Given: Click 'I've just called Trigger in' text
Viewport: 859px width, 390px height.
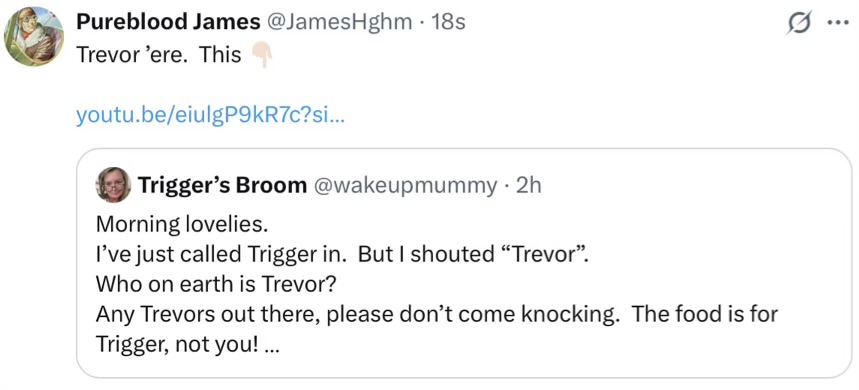Looking at the screenshot, I should pos(221,255).
